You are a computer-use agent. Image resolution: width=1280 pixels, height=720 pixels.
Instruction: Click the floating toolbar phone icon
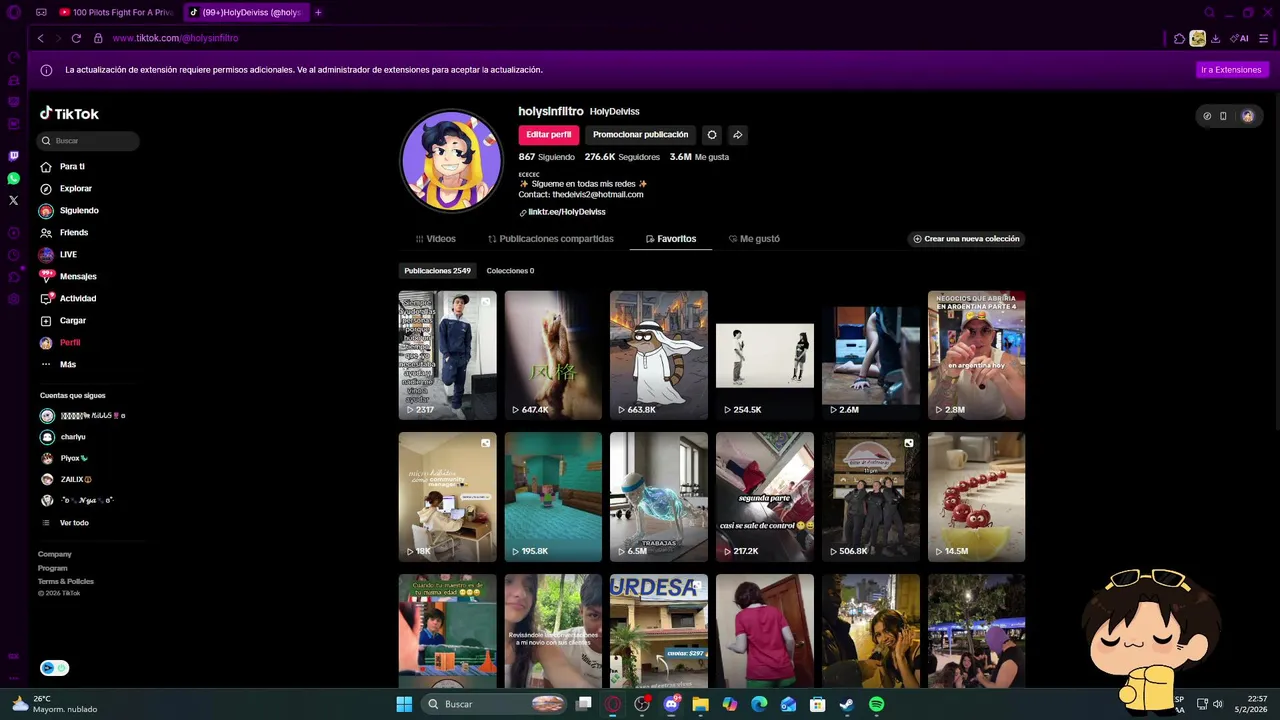pos(1223,116)
